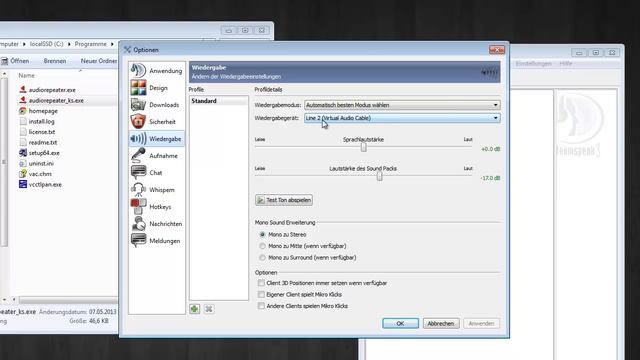Enable Andere Clients spielen Mikro Klicks
This screenshot has width=640, height=360.
[261, 306]
